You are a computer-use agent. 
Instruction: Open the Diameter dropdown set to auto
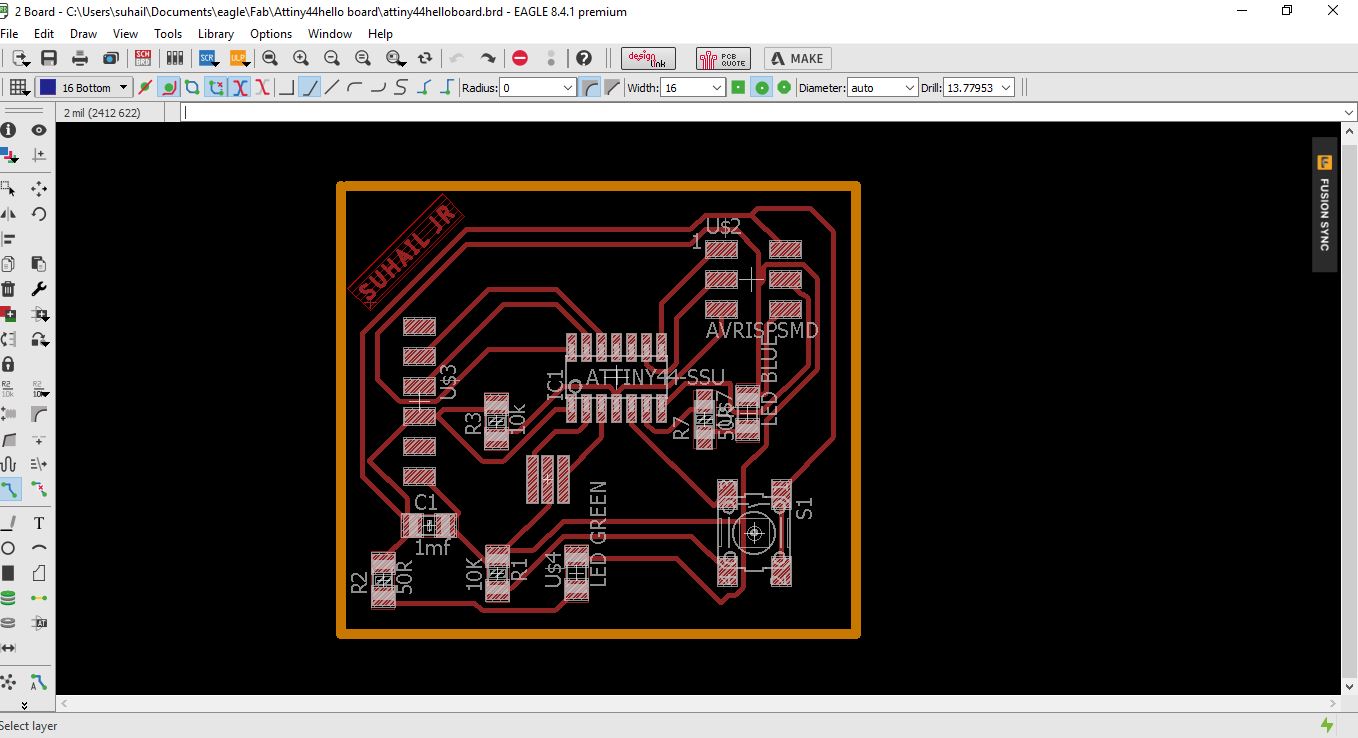pyautogui.click(x=910, y=88)
